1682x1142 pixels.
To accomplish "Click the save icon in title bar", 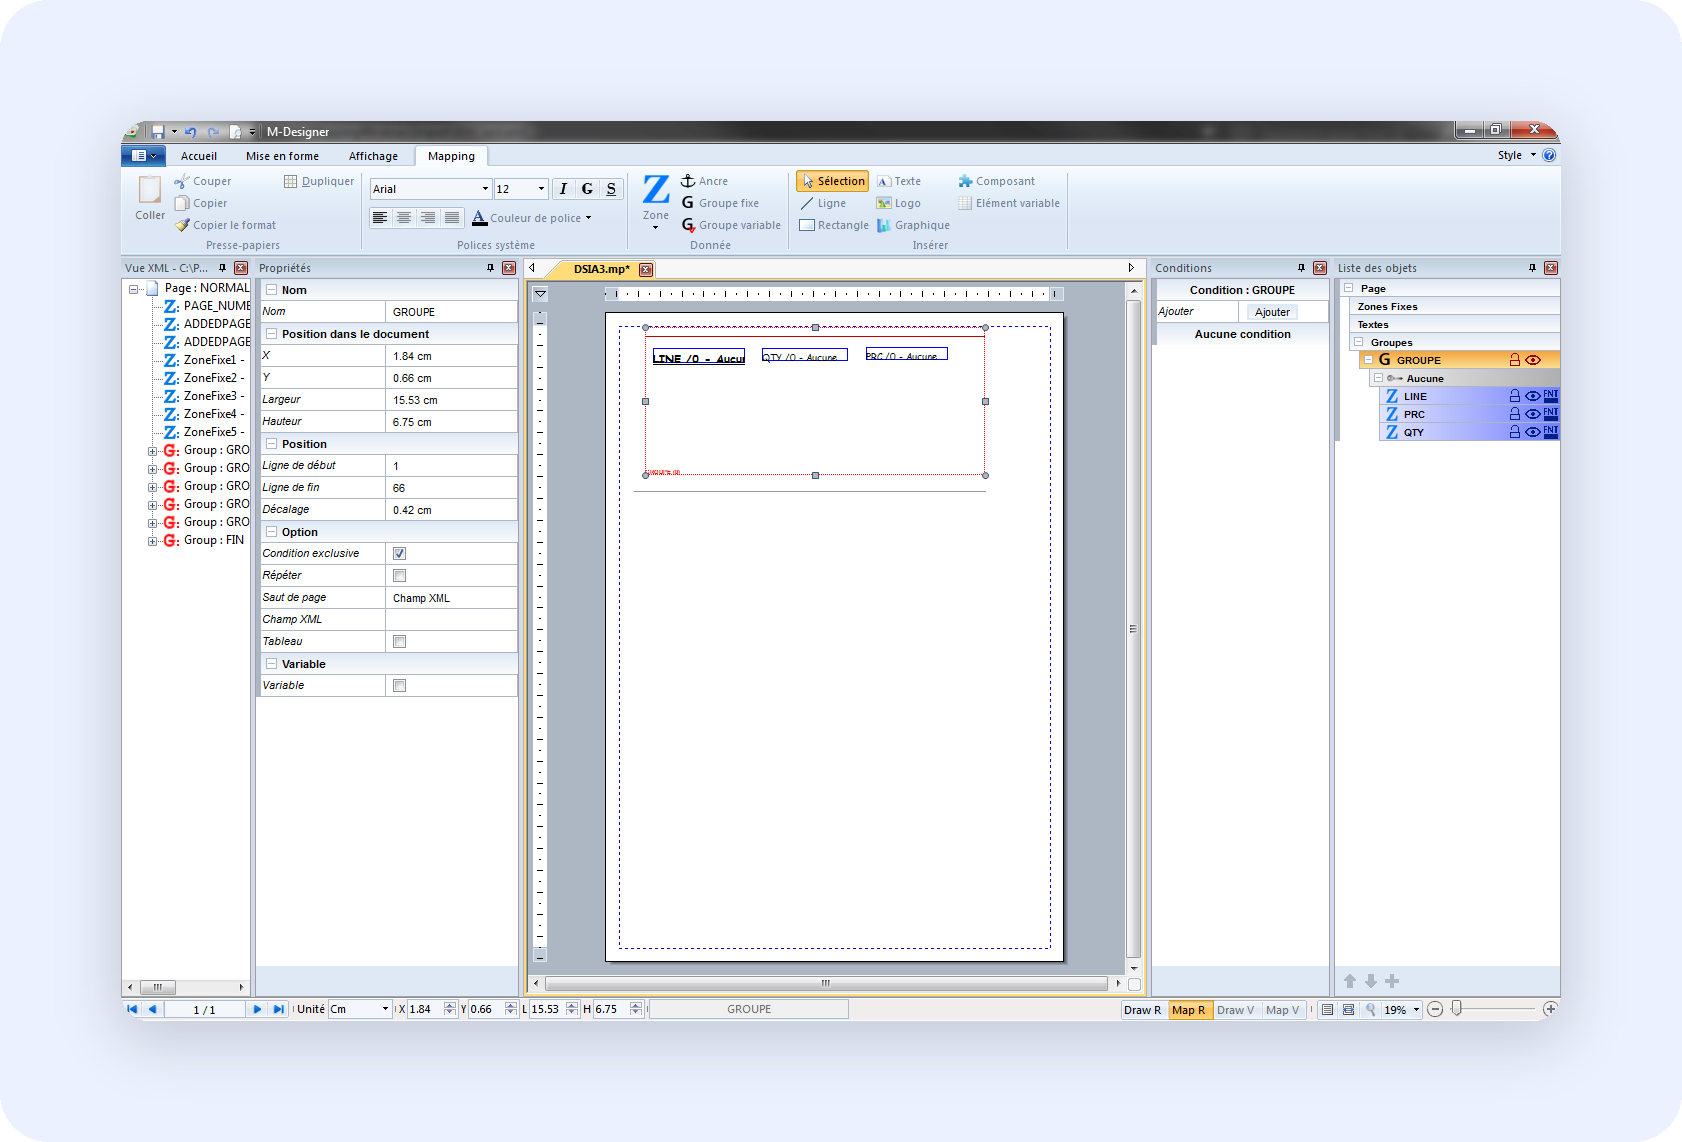I will [158, 131].
